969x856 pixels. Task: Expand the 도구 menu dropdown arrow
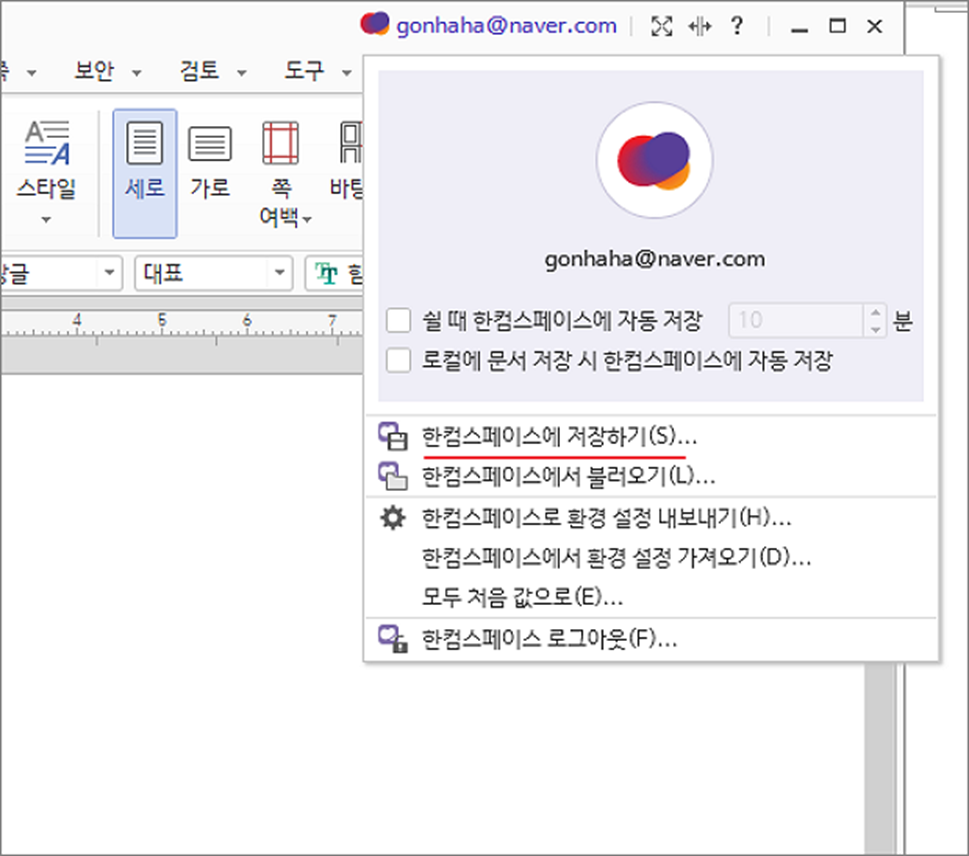(x=347, y=73)
